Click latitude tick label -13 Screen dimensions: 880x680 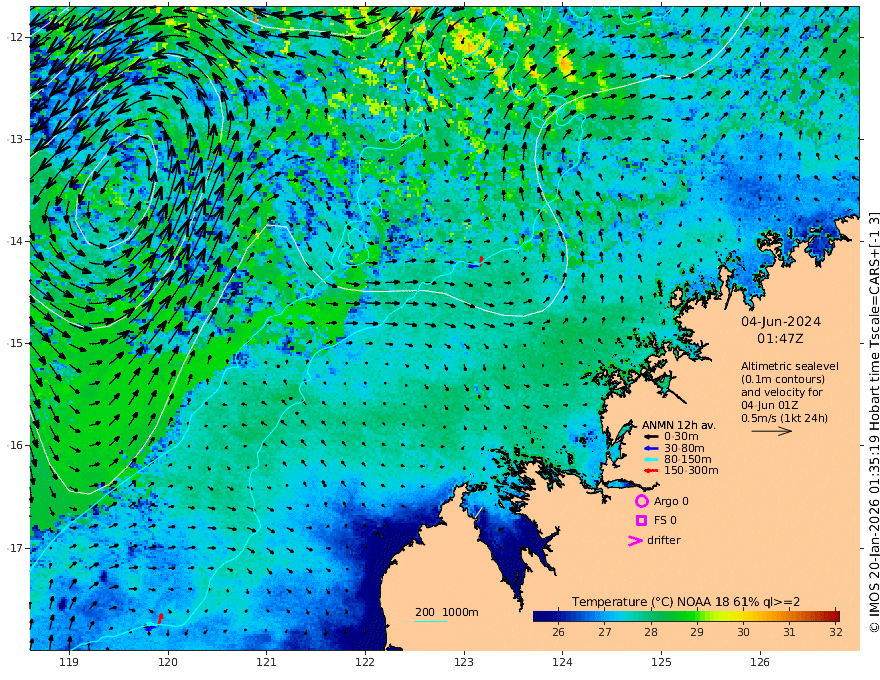pyautogui.click(x=14, y=139)
